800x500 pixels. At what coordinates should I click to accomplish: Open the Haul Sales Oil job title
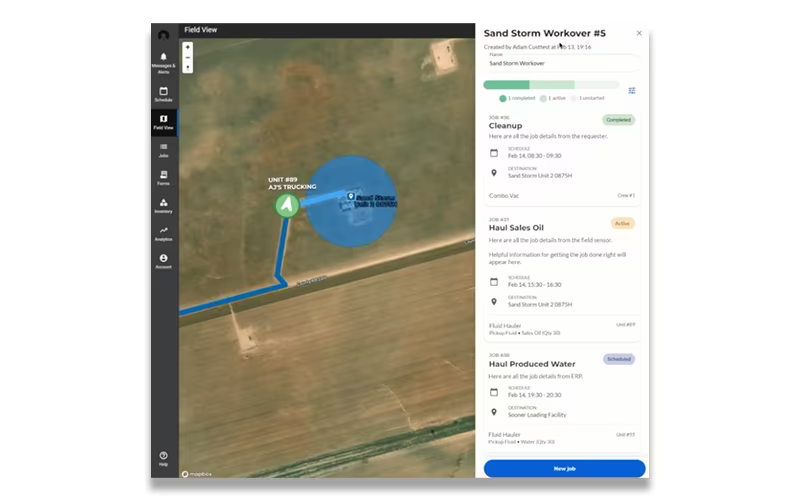[x=516, y=228]
